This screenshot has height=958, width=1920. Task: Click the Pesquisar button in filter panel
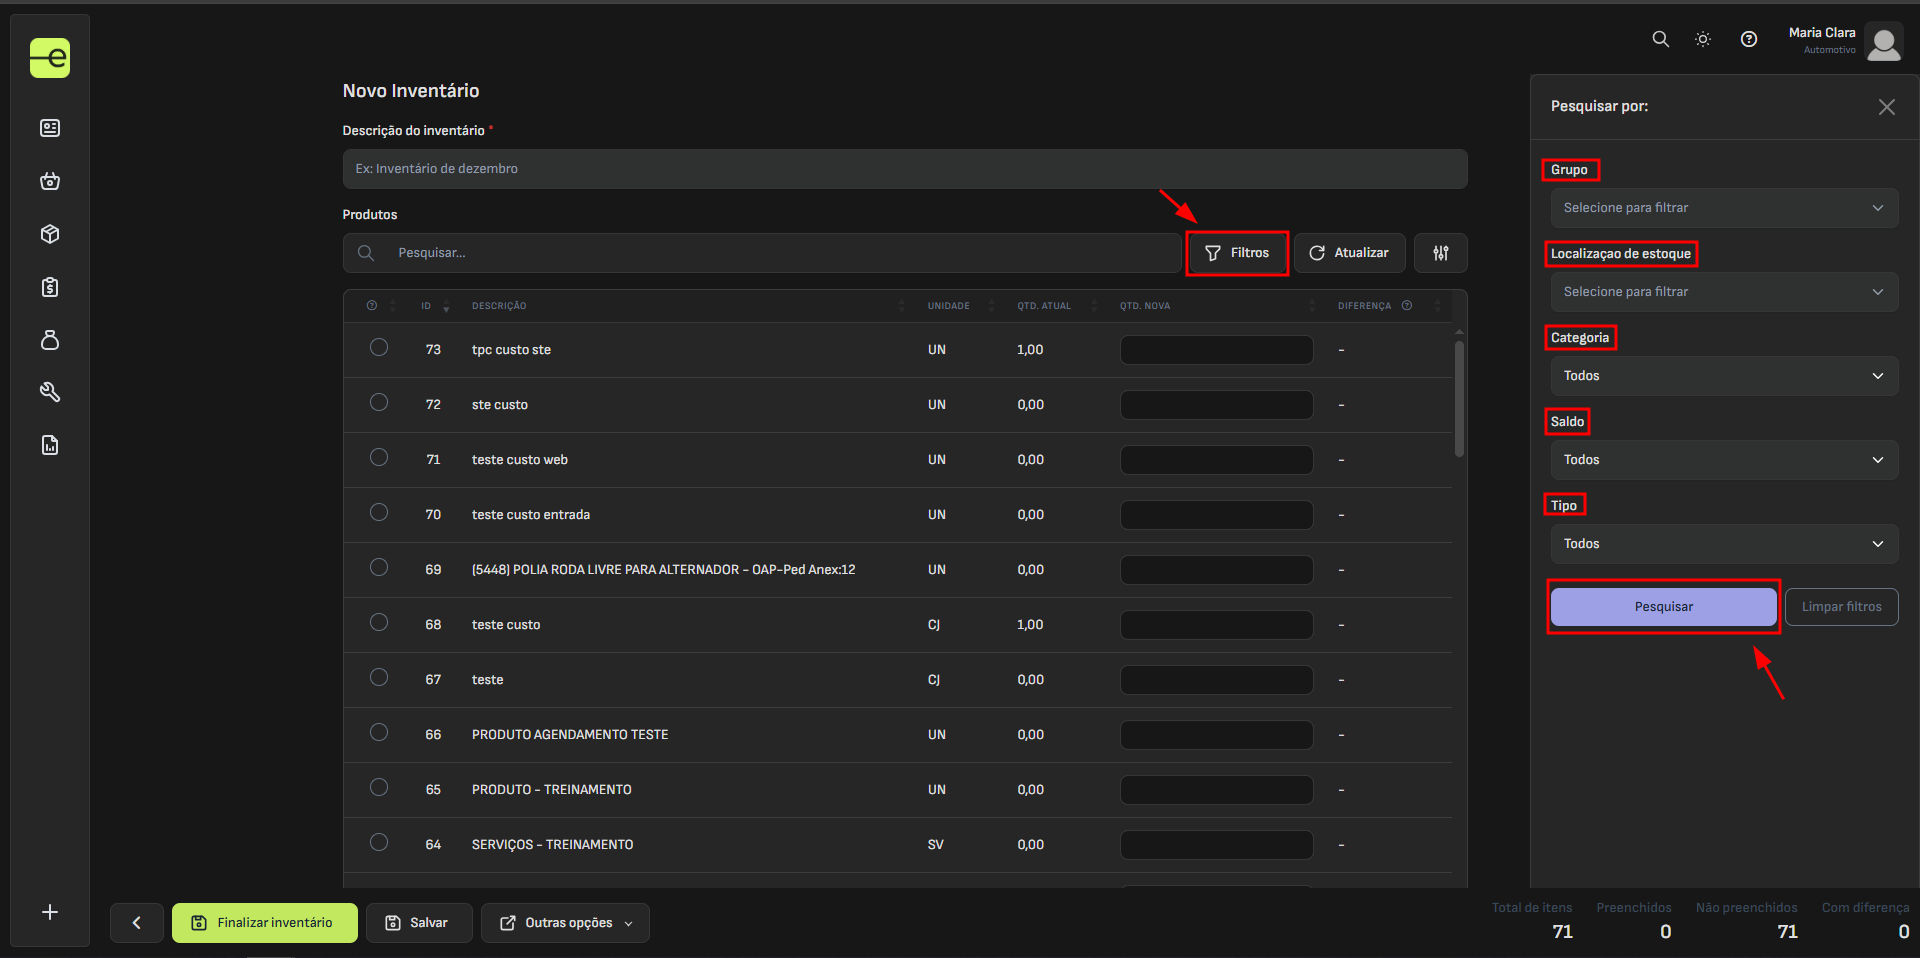1663,607
